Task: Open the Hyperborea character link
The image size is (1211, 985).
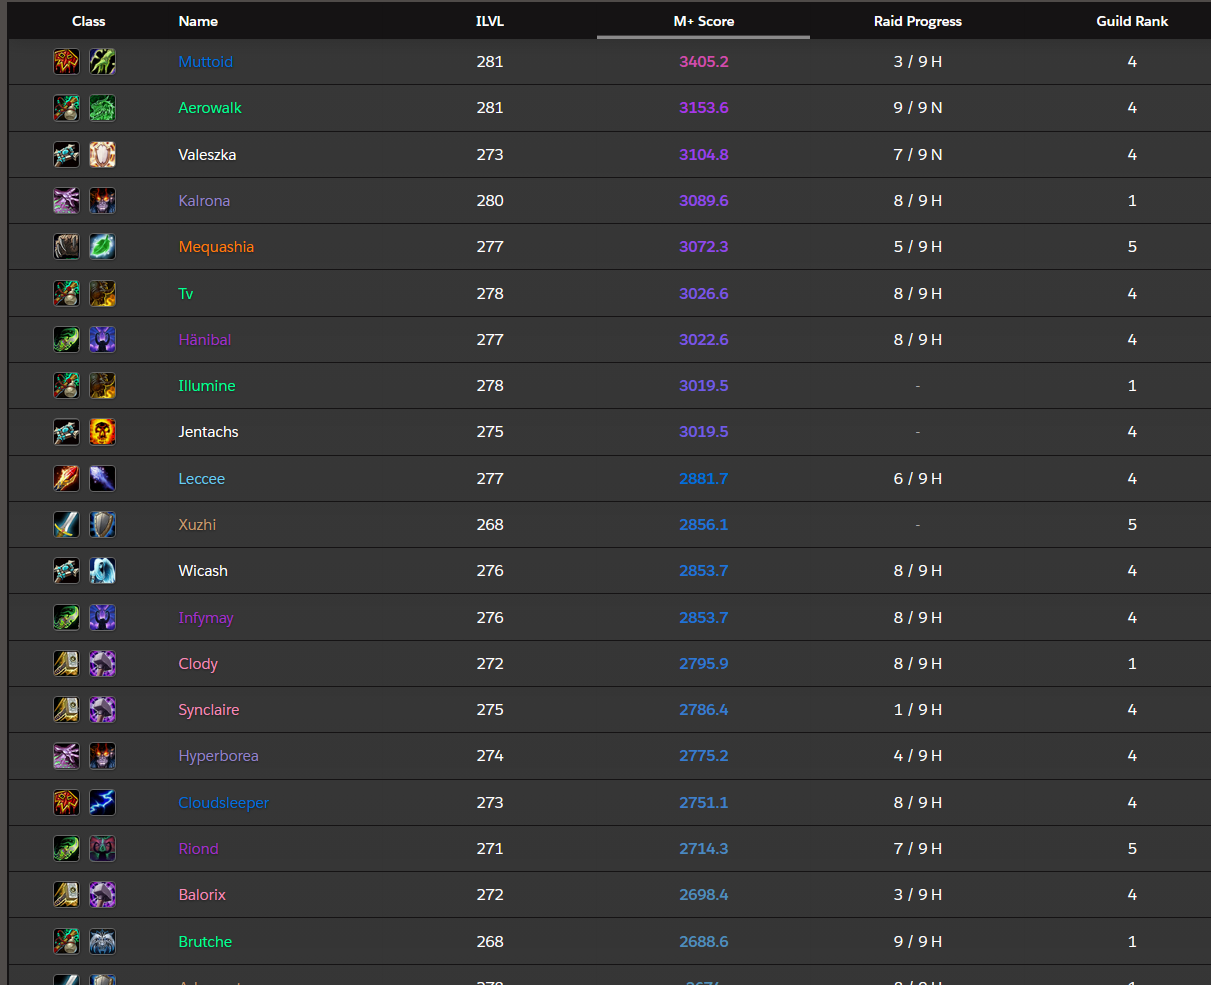Action: click(x=218, y=756)
